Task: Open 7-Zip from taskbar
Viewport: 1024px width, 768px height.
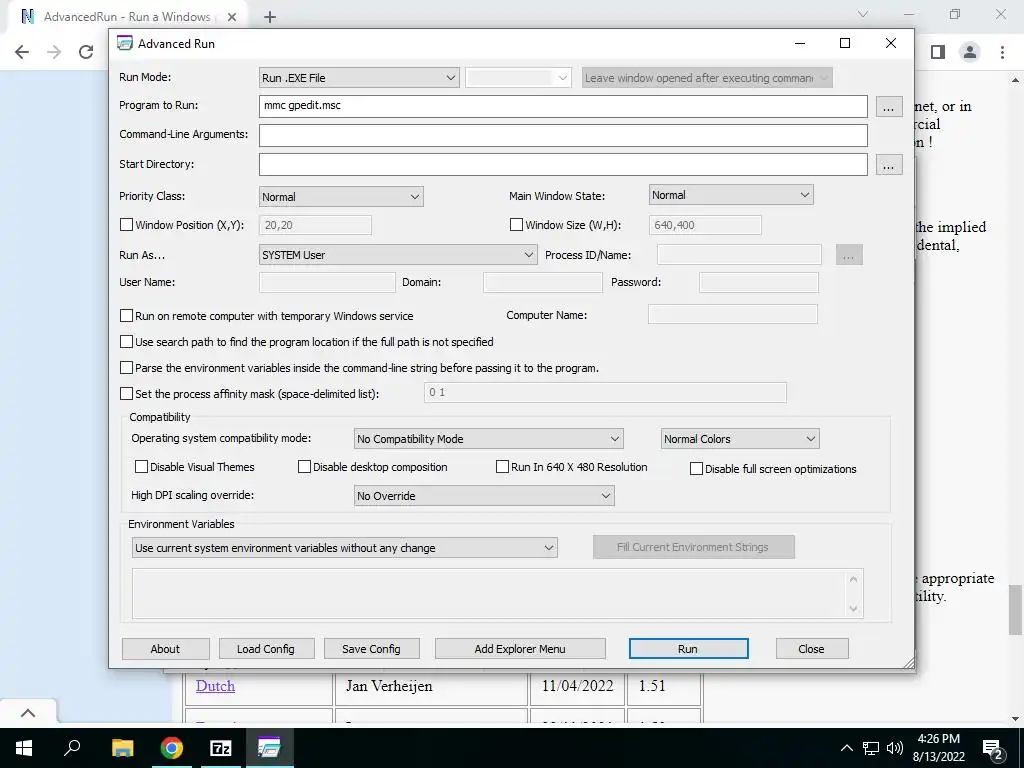Action: click(221, 748)
